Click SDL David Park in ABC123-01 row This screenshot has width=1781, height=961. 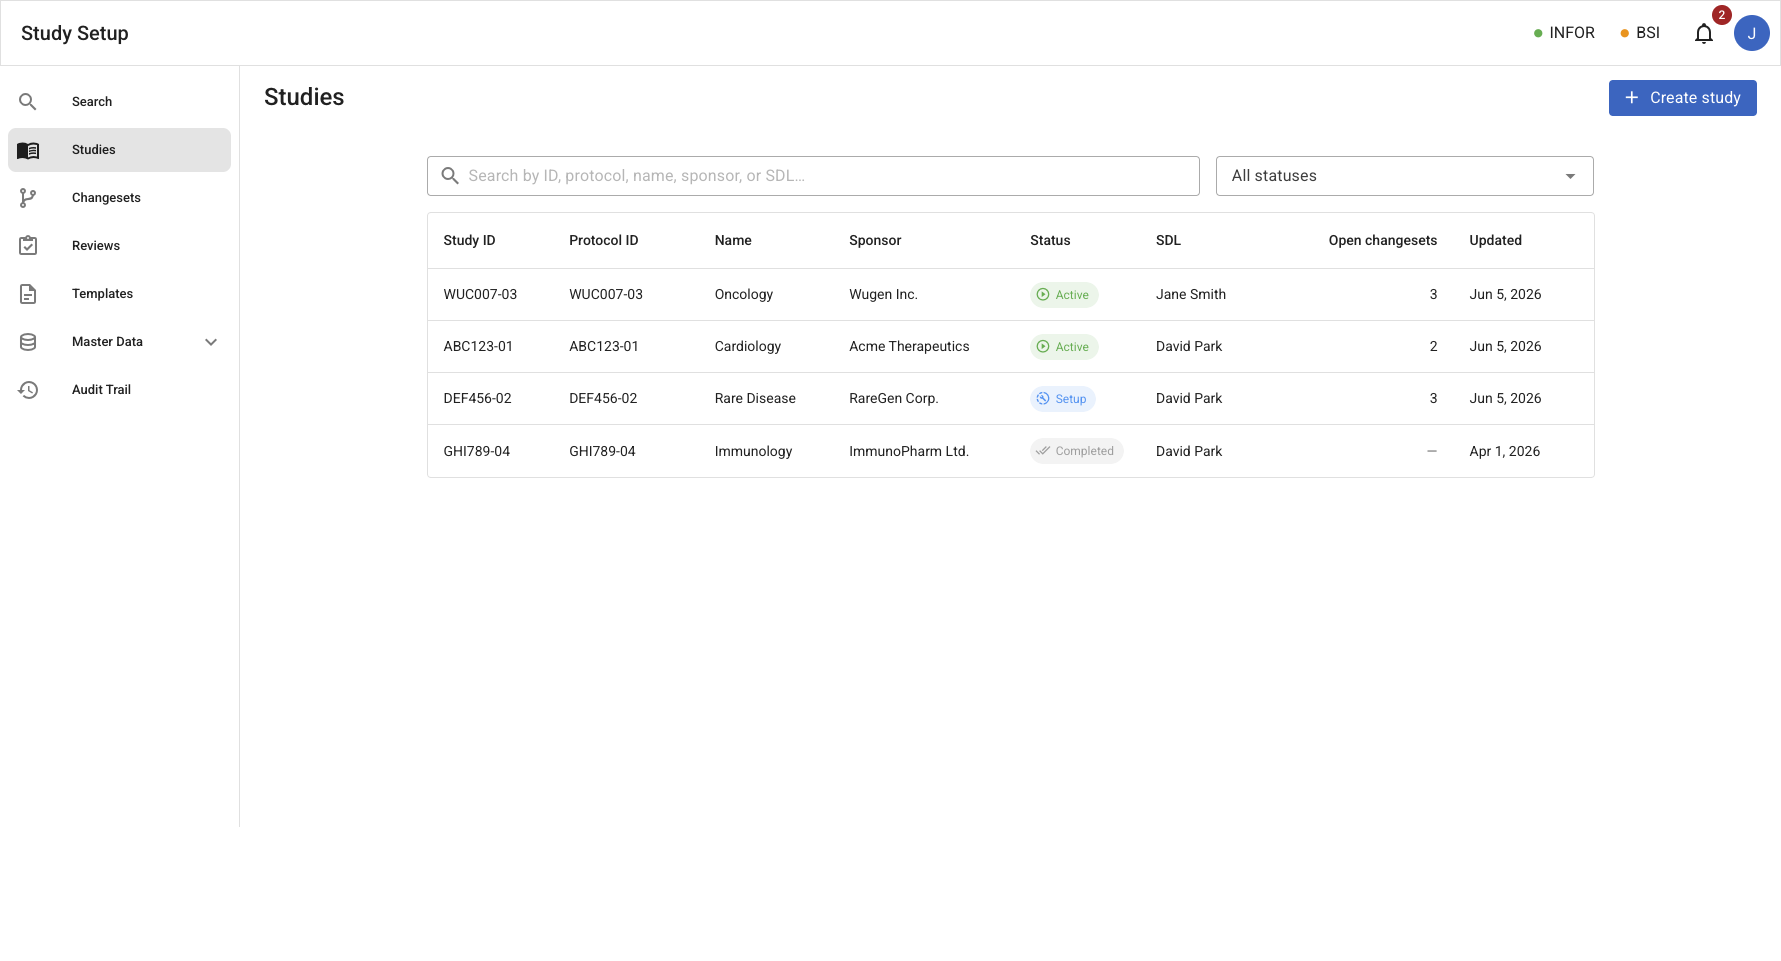point(1189,347)
